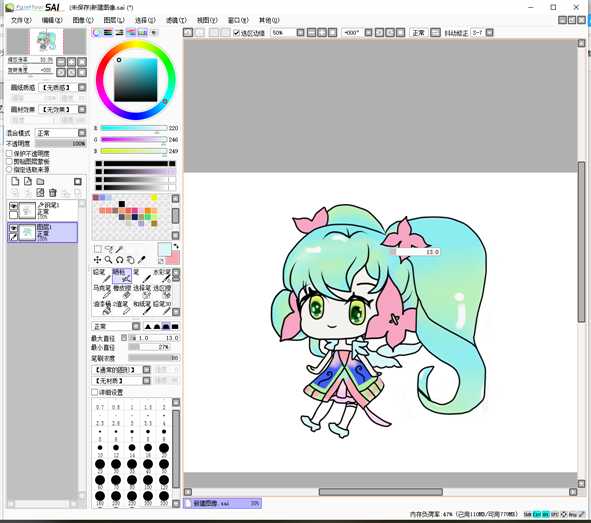This screenshot has height=523, width=591.
Task: Open the 编辑 Edit menu
Action: [x=52, y=20]
